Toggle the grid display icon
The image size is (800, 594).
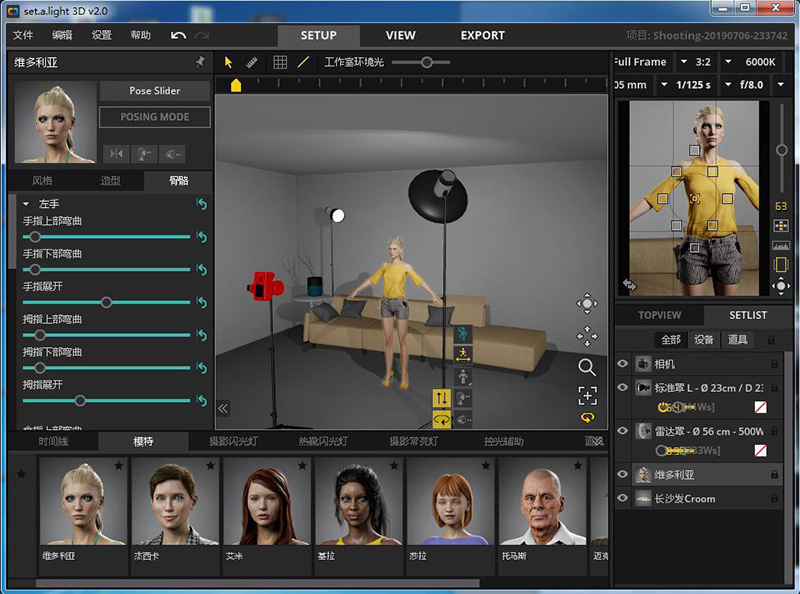(280, 62)
